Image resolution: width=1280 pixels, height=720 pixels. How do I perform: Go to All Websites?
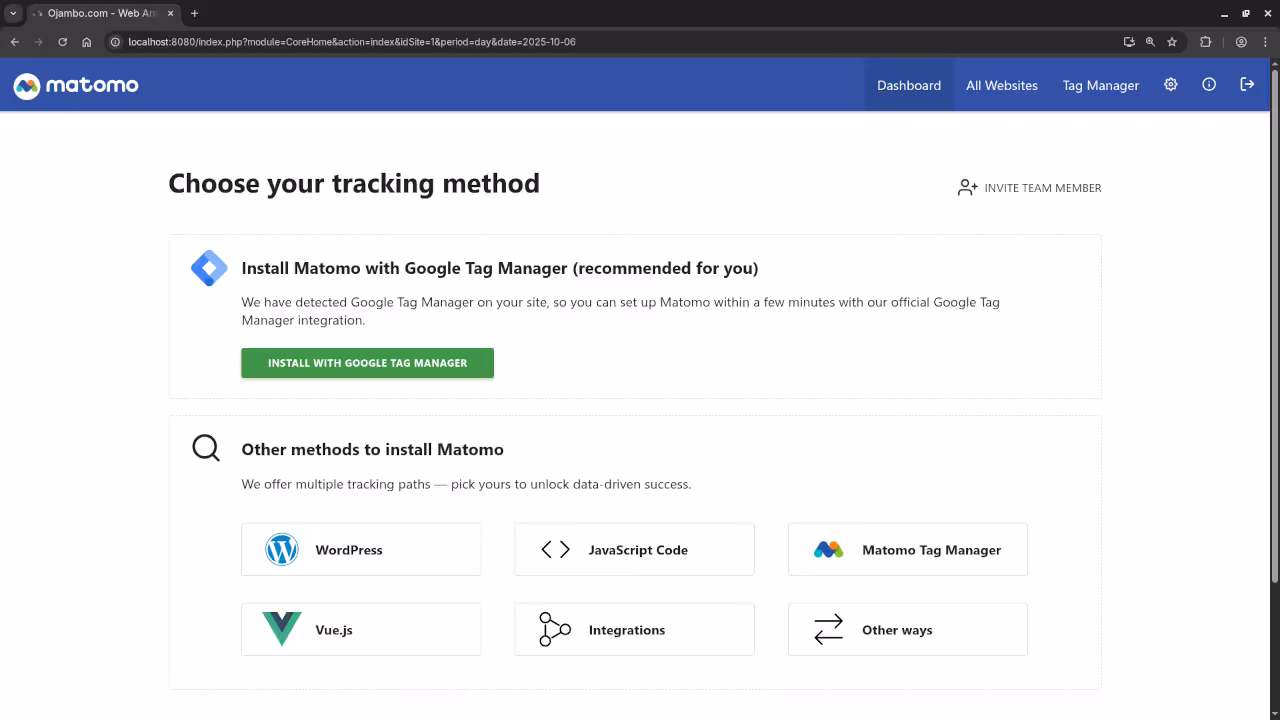(x=1001, y=85)
